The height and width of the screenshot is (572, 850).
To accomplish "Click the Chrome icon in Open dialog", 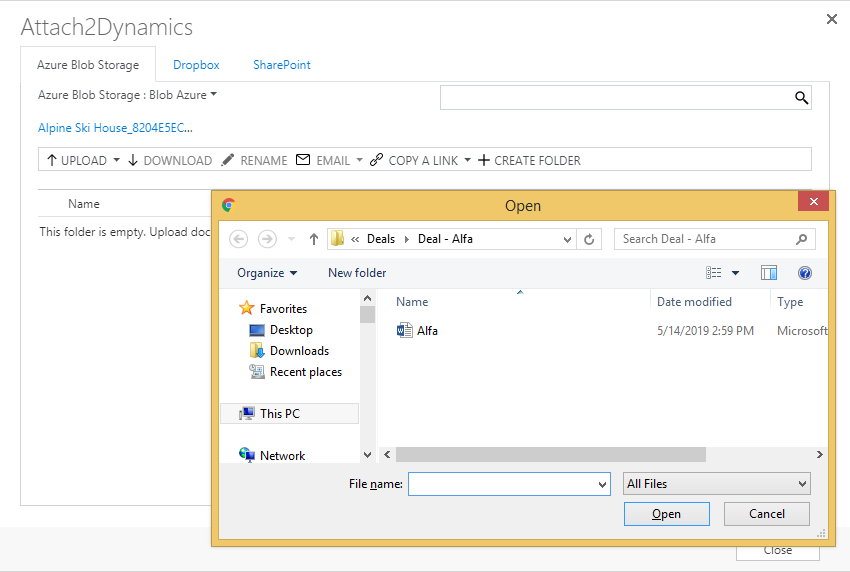I will pos(228,205).
